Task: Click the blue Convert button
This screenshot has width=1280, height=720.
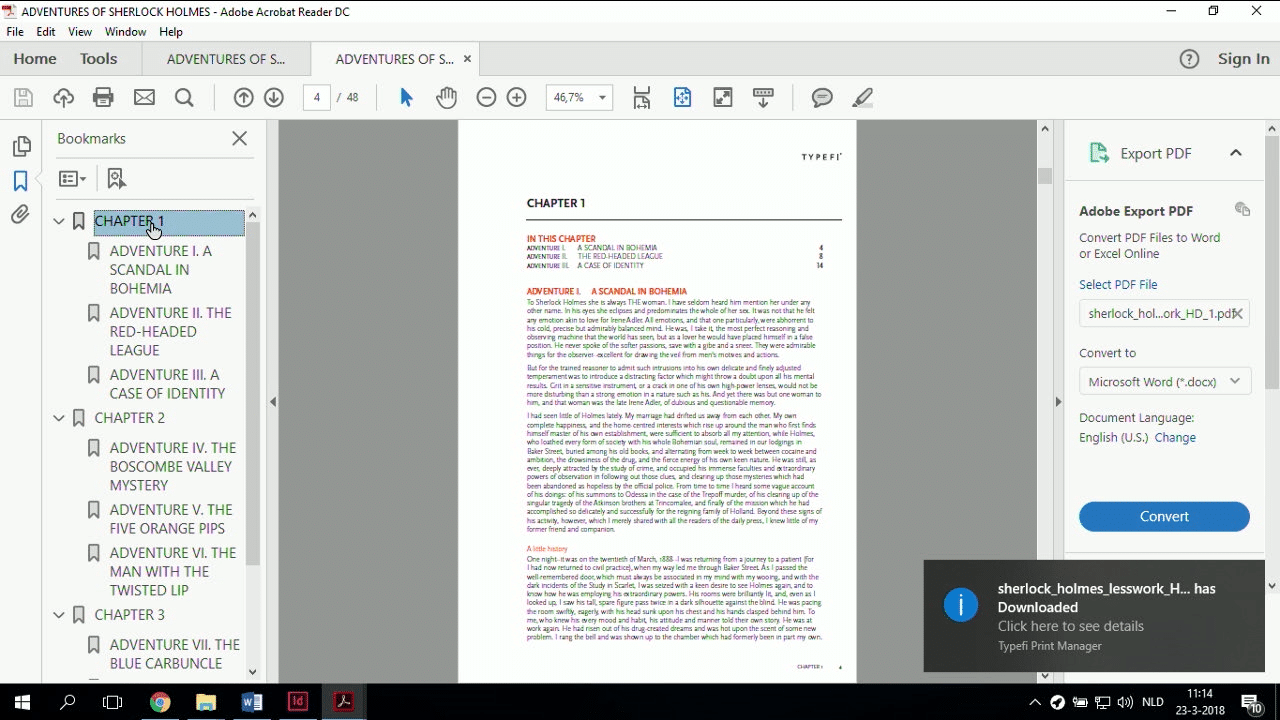Action: 1164,516
